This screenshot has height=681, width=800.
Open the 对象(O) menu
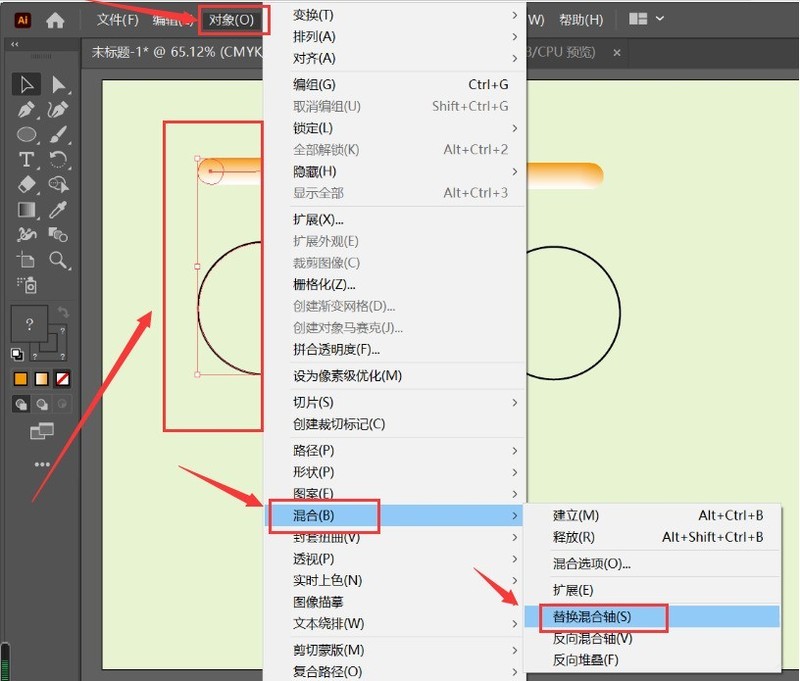click(231, 20)
